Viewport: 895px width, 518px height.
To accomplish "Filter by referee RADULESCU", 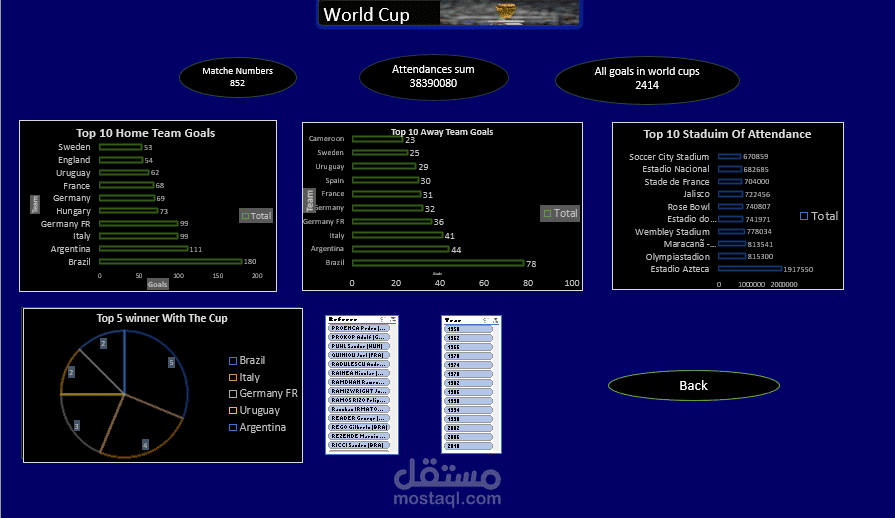I will pyautogui.click(x=358, y=364).
